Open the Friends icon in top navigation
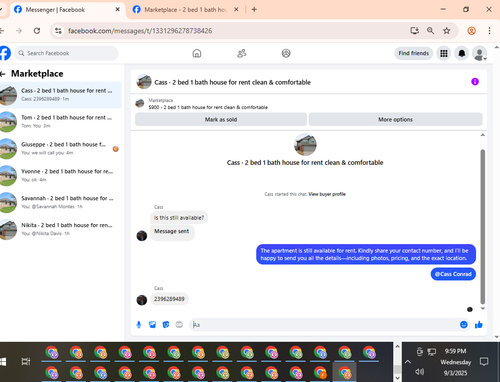Screen dimensions: 500x382 pyautogui.click(x=242, y=53)
